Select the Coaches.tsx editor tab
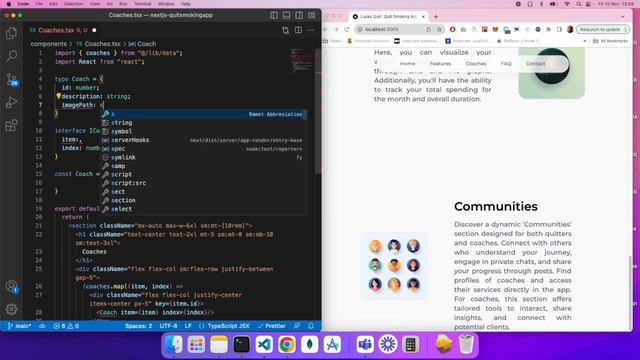Image resolution: width=640 pixels, height=360 pixels. point(63,30)
